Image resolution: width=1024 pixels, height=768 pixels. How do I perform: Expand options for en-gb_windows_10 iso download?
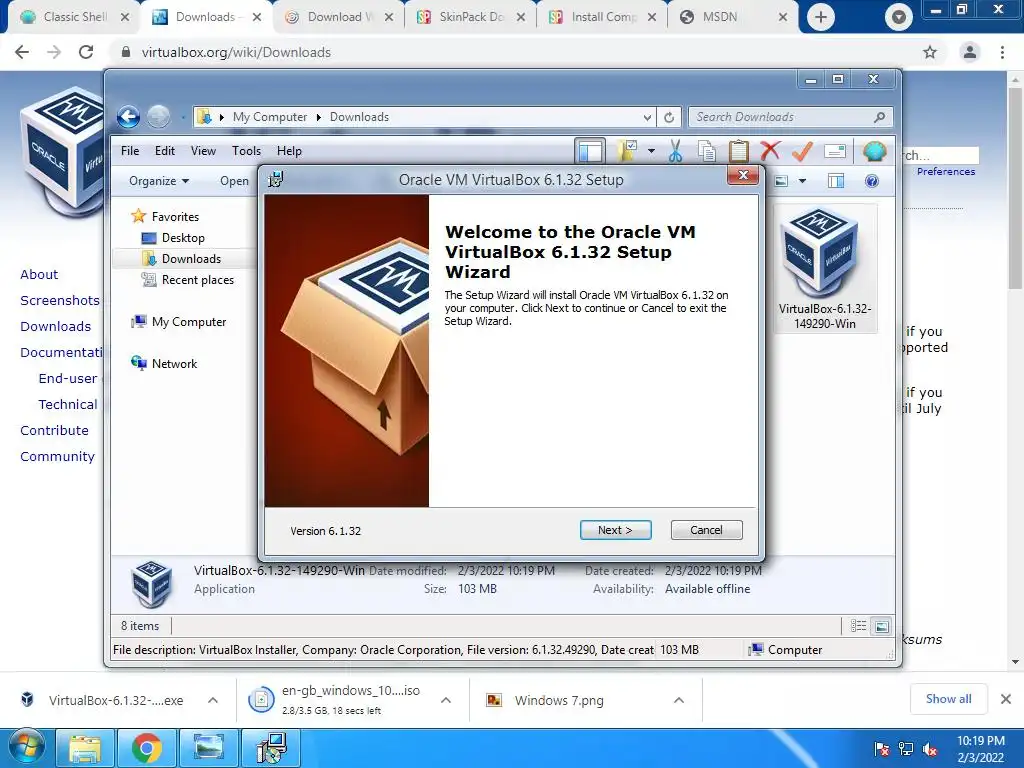pyautogui.click(x=446, y=700)
